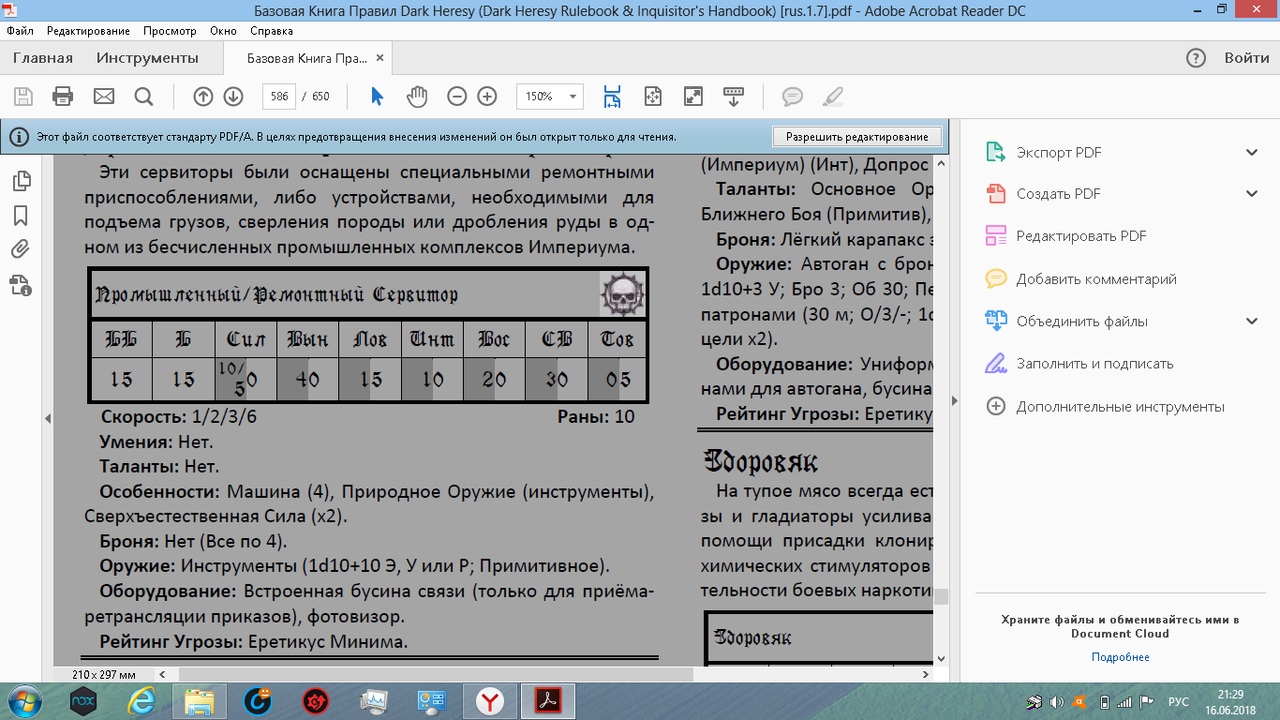The width and height of the screenshot is (1280, 720).
Task: Go to next page arrow
Action: coord(233,96)
